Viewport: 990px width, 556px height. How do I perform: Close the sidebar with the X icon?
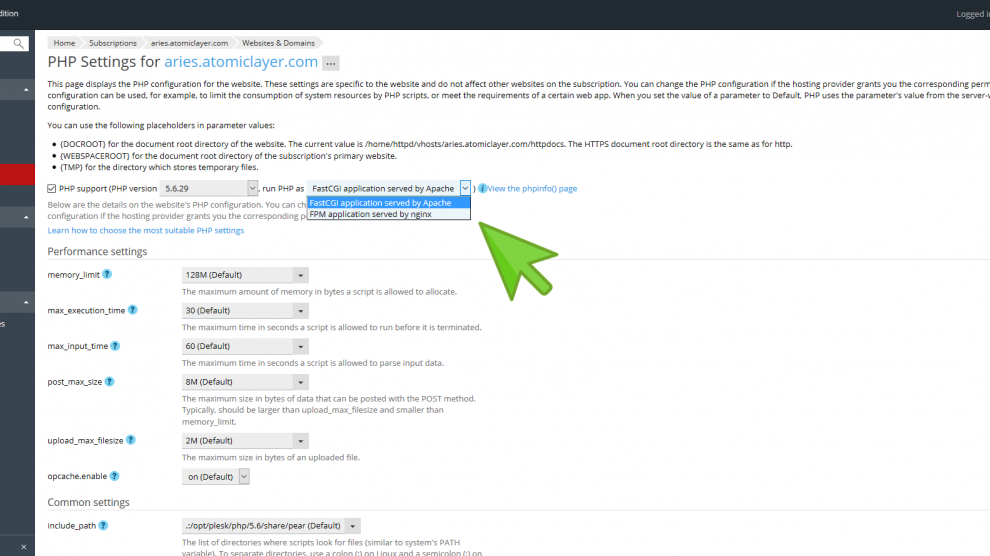(x=23, y=547)
